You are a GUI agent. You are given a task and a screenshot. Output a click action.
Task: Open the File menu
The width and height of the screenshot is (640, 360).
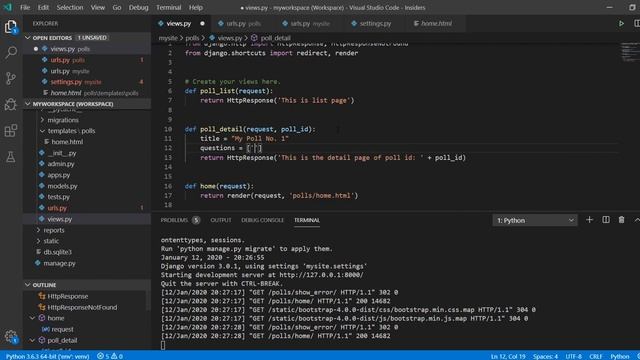[25, 7]
